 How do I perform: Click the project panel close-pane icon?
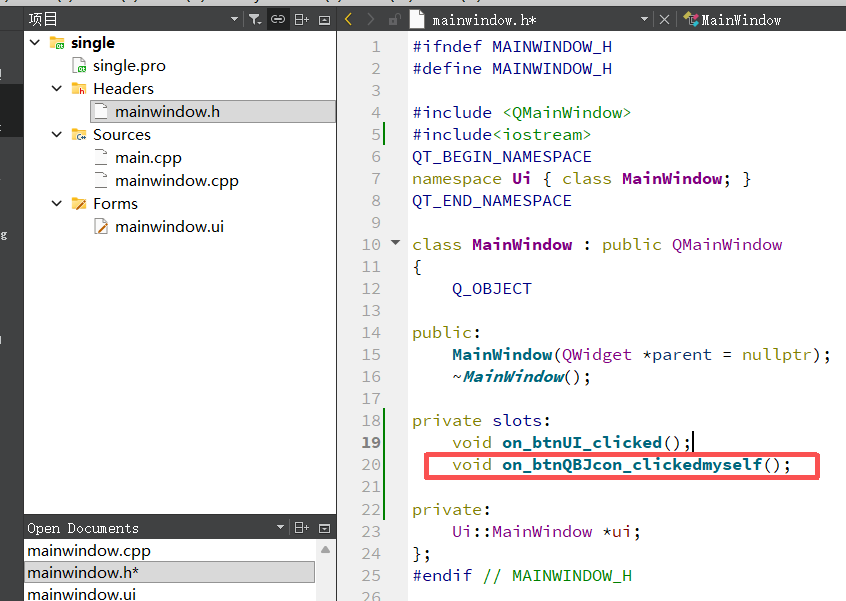point(324,20)
